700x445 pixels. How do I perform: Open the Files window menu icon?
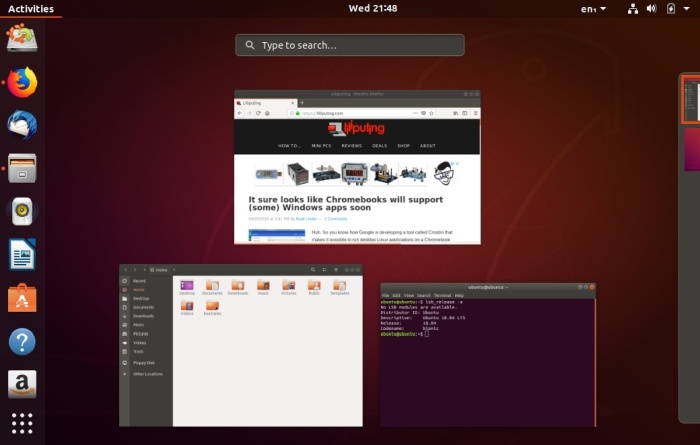[x=336, y=270]
